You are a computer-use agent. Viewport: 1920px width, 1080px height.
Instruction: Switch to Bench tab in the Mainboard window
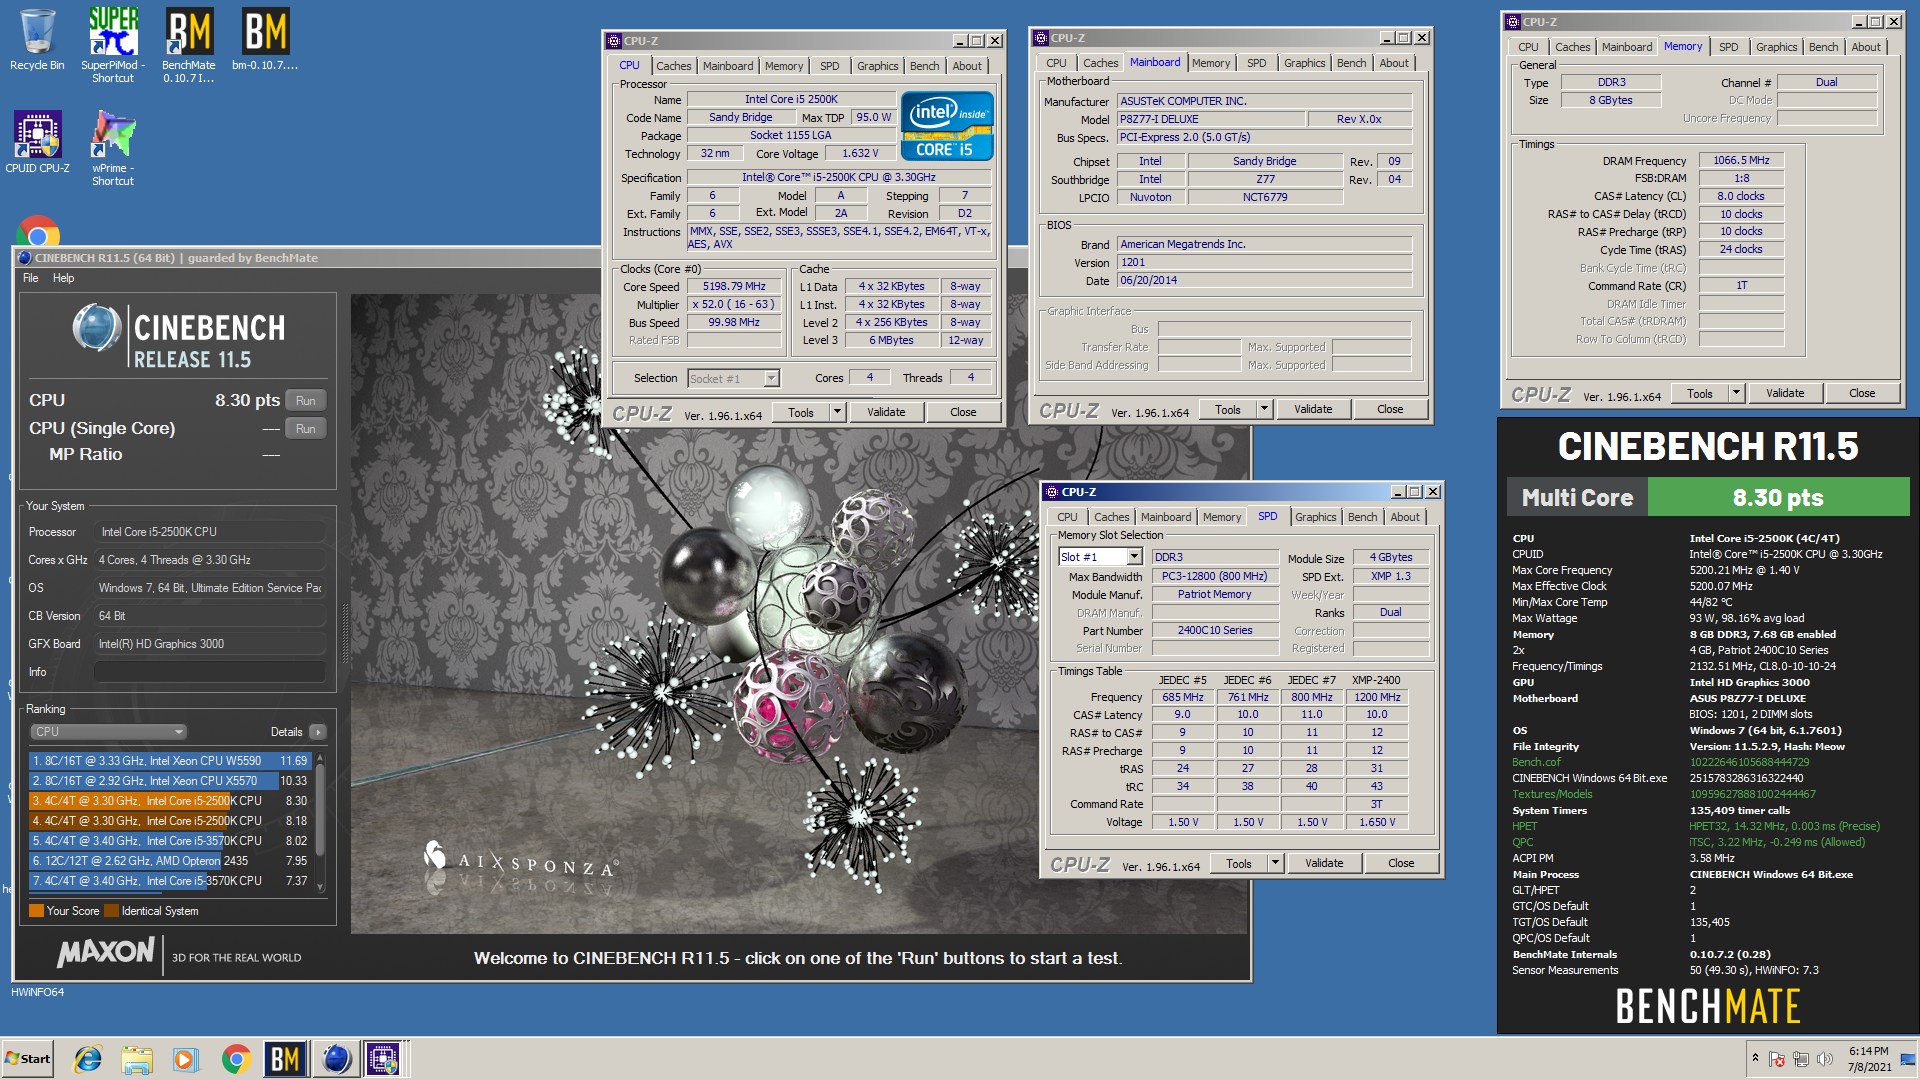coord(1351,63)
